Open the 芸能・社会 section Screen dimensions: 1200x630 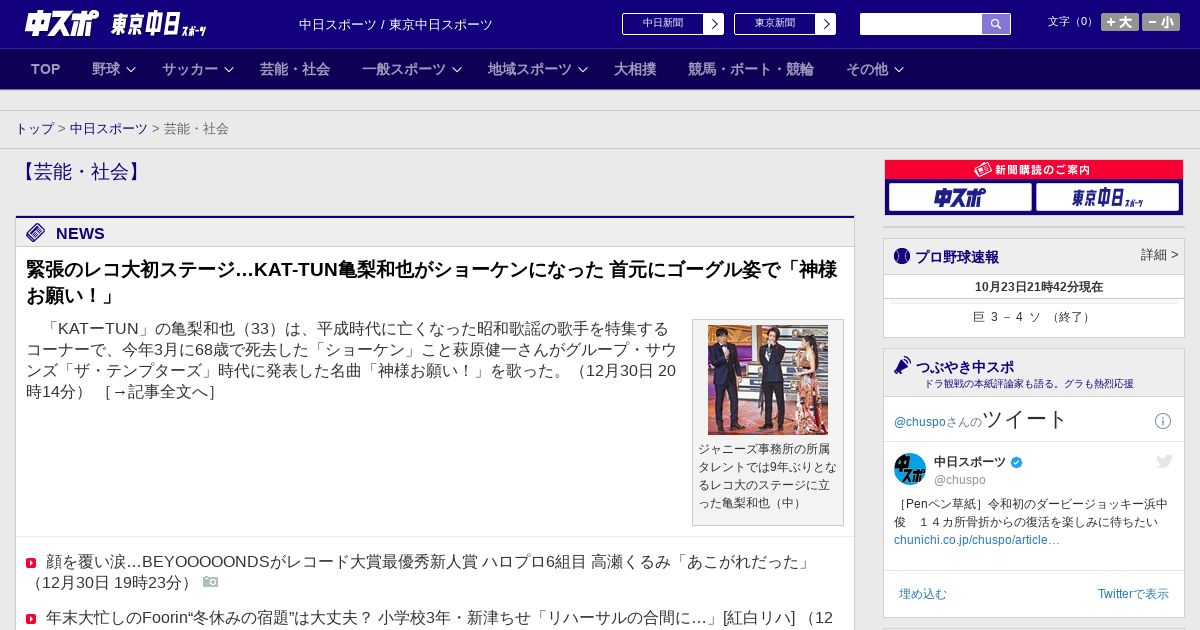pyautogui.click(x=295, y=69)
